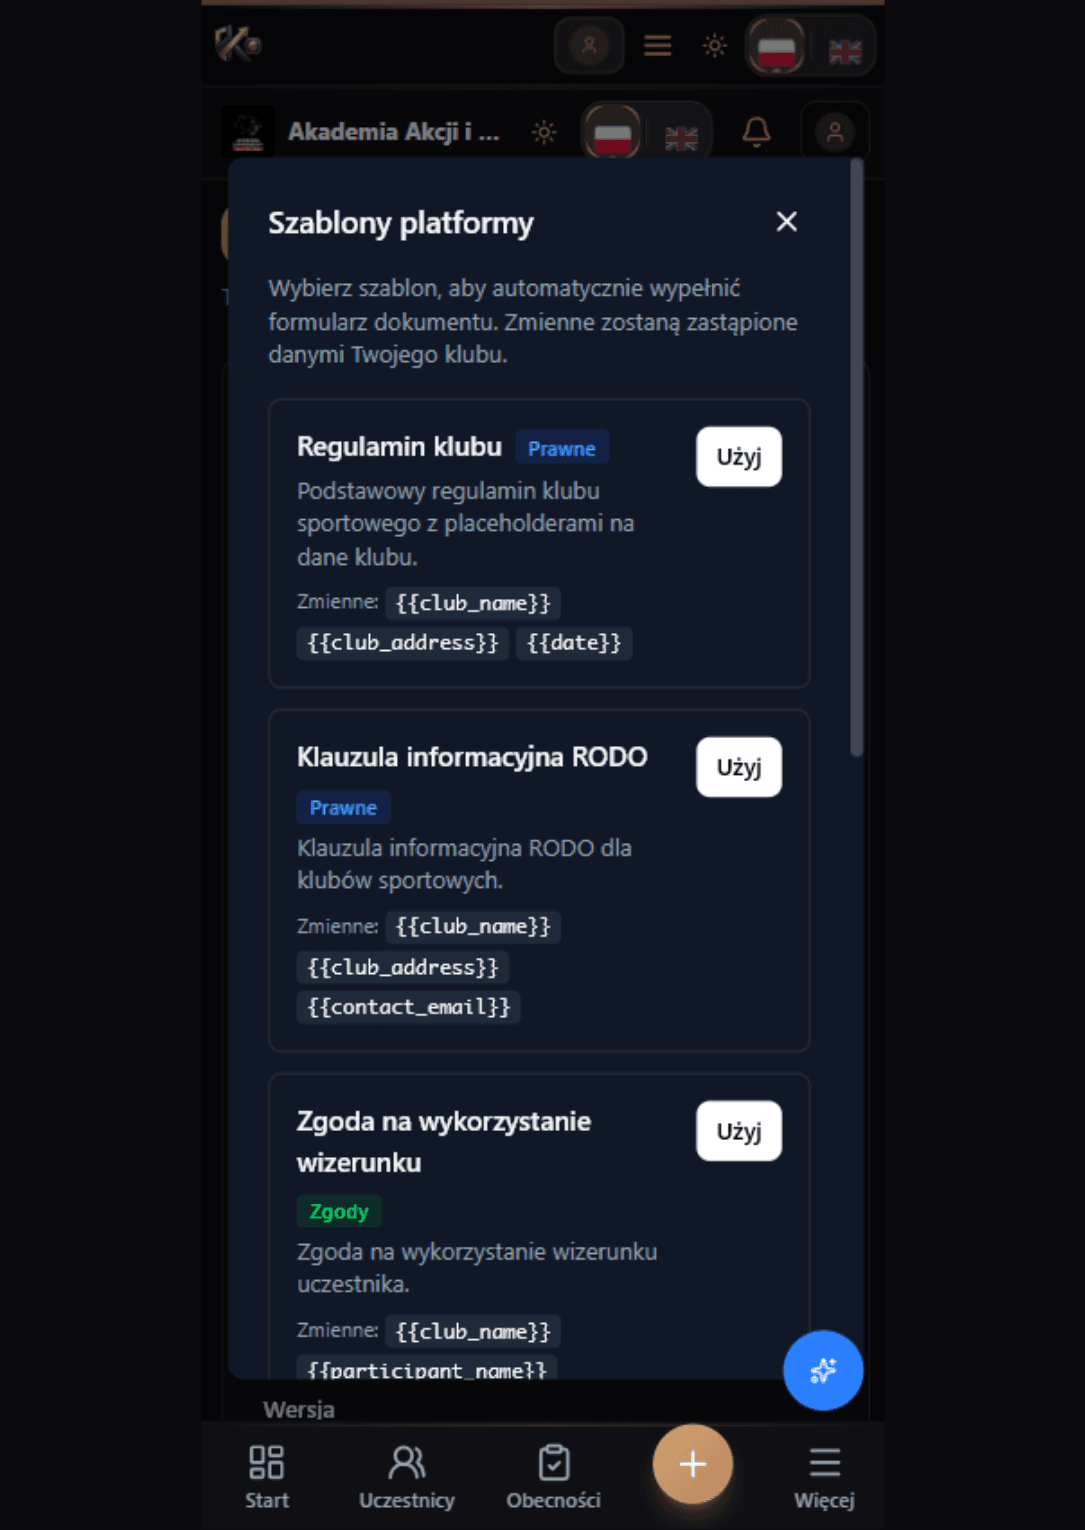The height and width of the screenshot is (1530, 1085).
Task: Close the Szablony platformy dialog
Action: click(786, 222)
